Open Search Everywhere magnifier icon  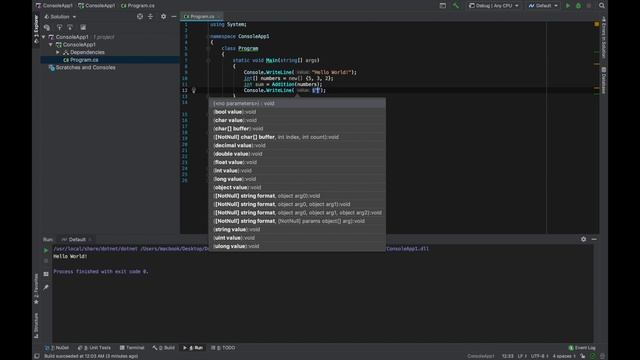pyautogui.click(x=602, y=6)
